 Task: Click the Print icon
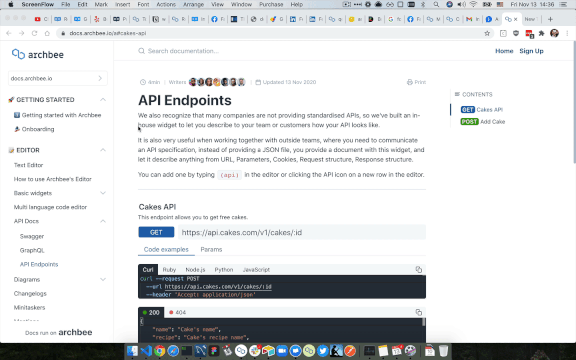pos(410,82)
